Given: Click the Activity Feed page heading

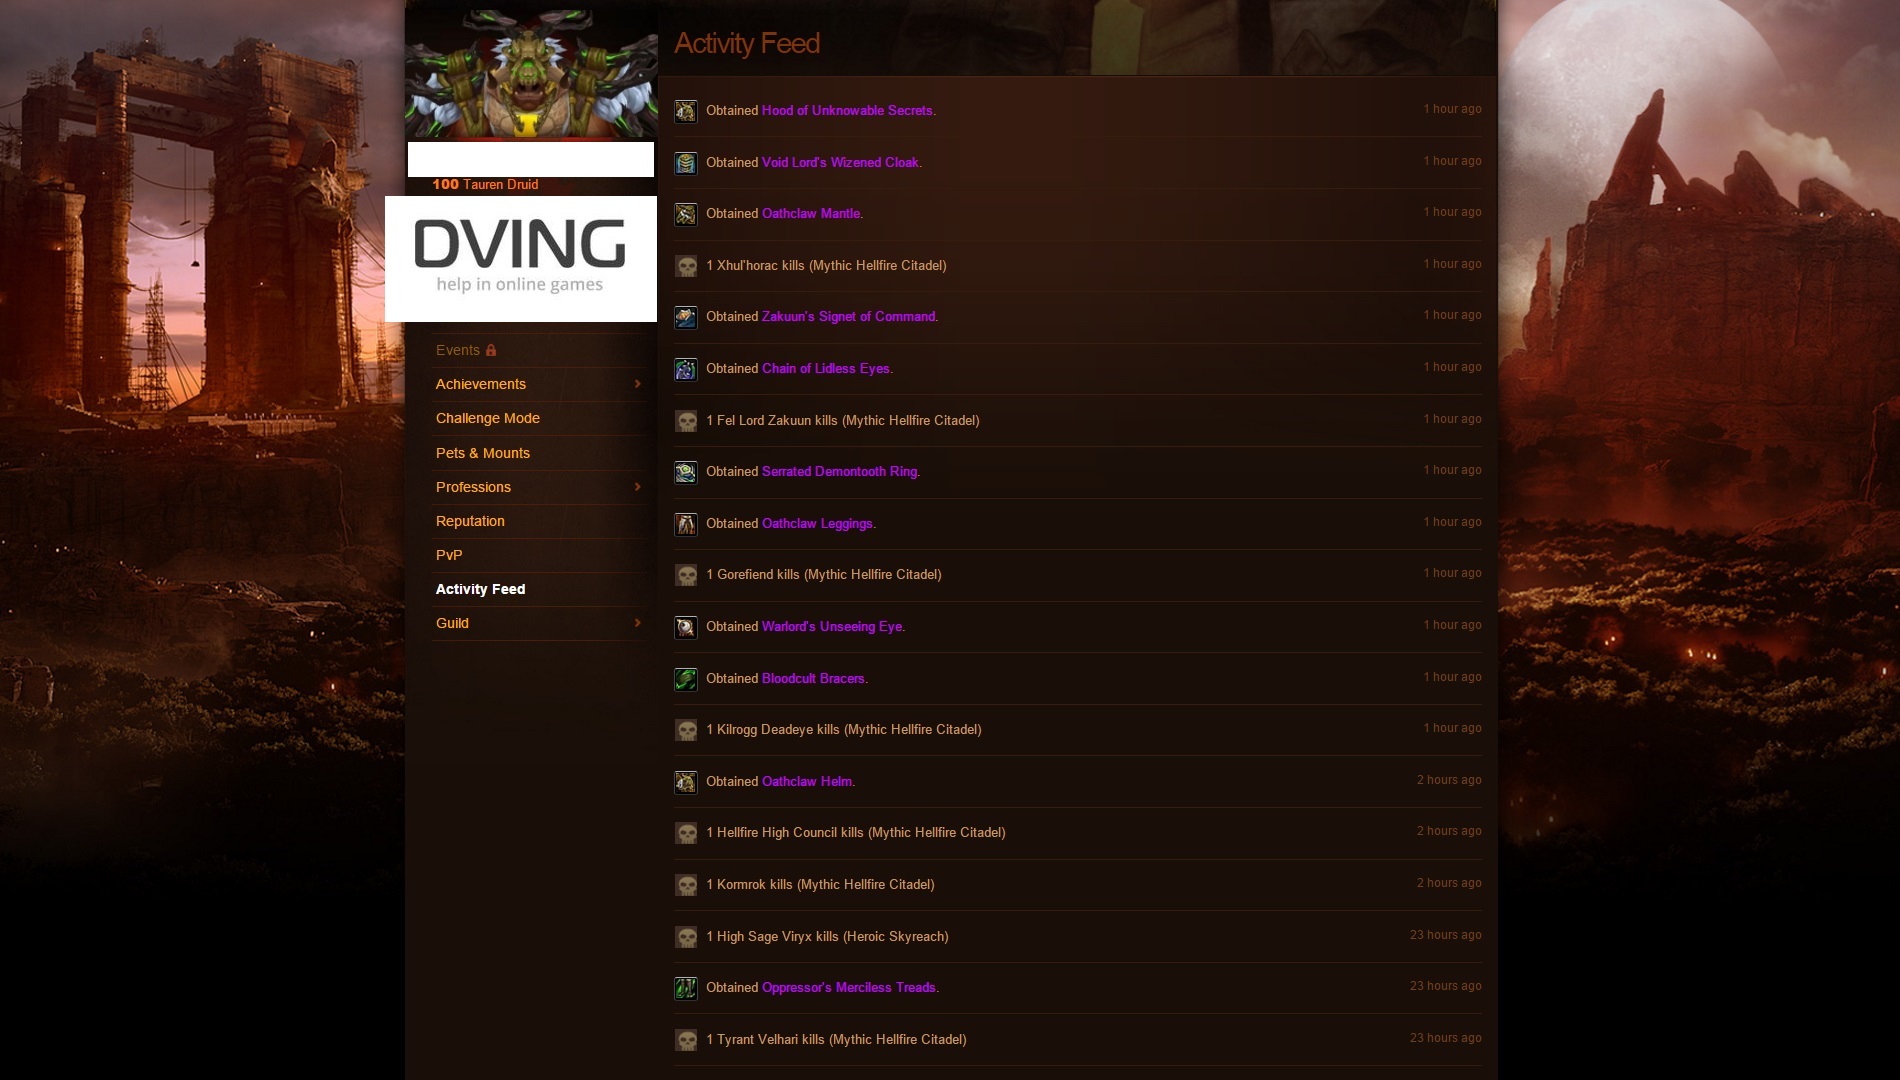Looking at the screenshot, I should (x=747, y=44).
